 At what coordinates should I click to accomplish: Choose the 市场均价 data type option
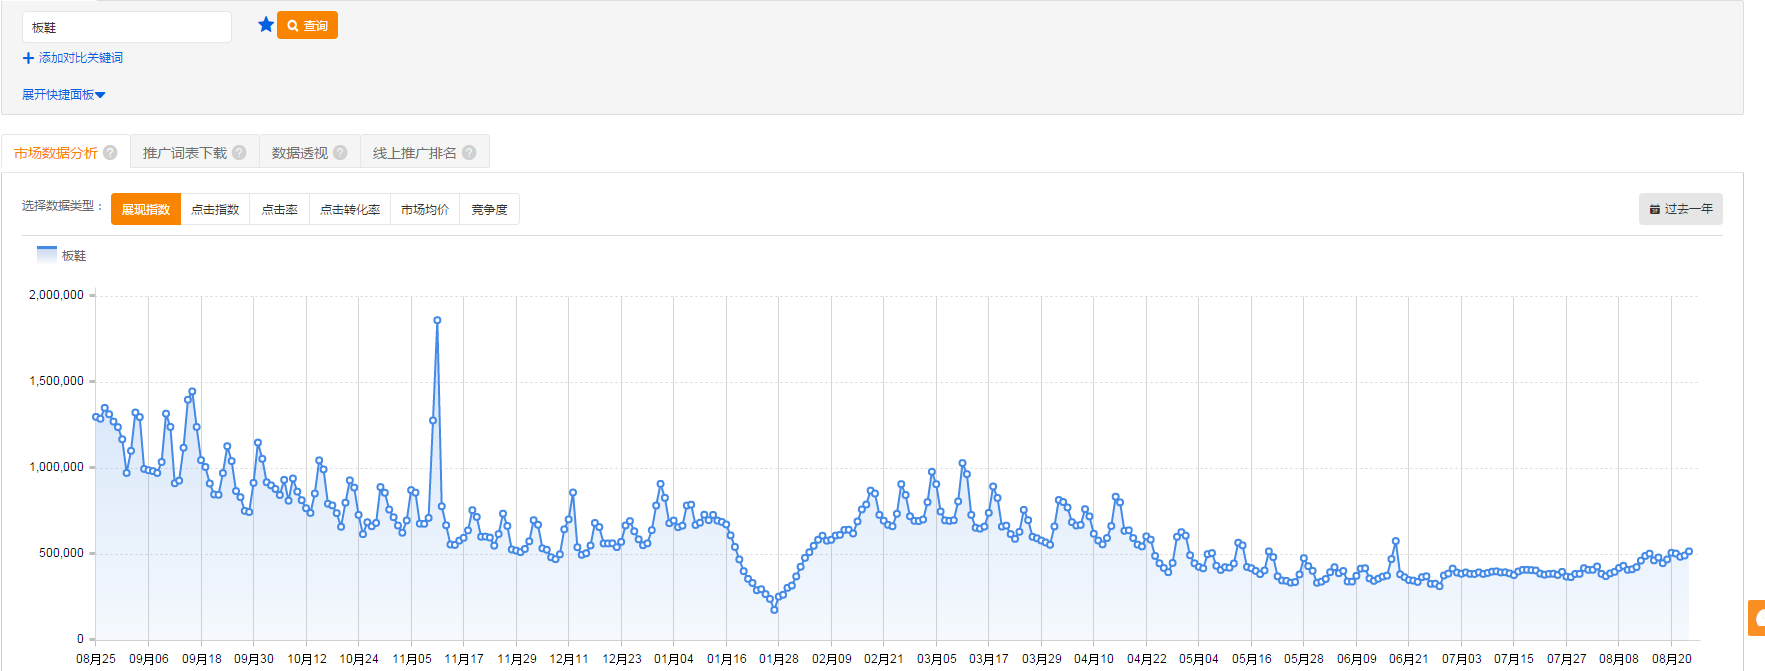pyautogui.click(x=424, y=209)
